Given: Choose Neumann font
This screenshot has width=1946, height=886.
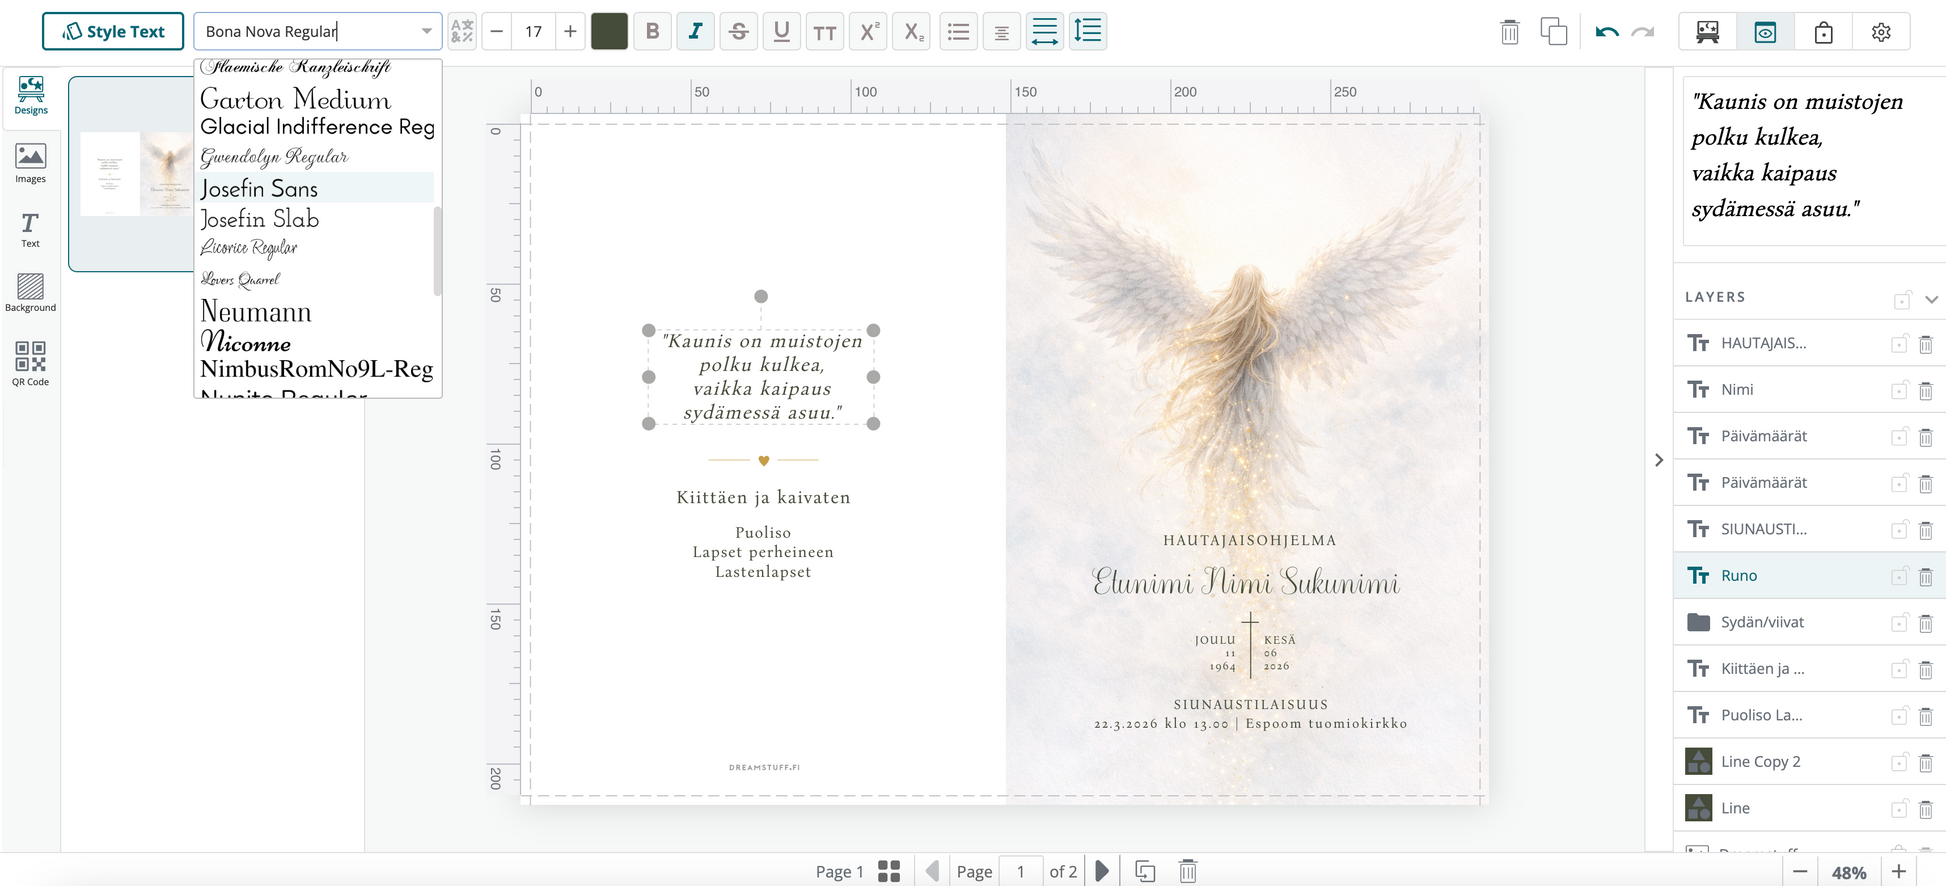Looking at the screenshot, I should (316, 312).
